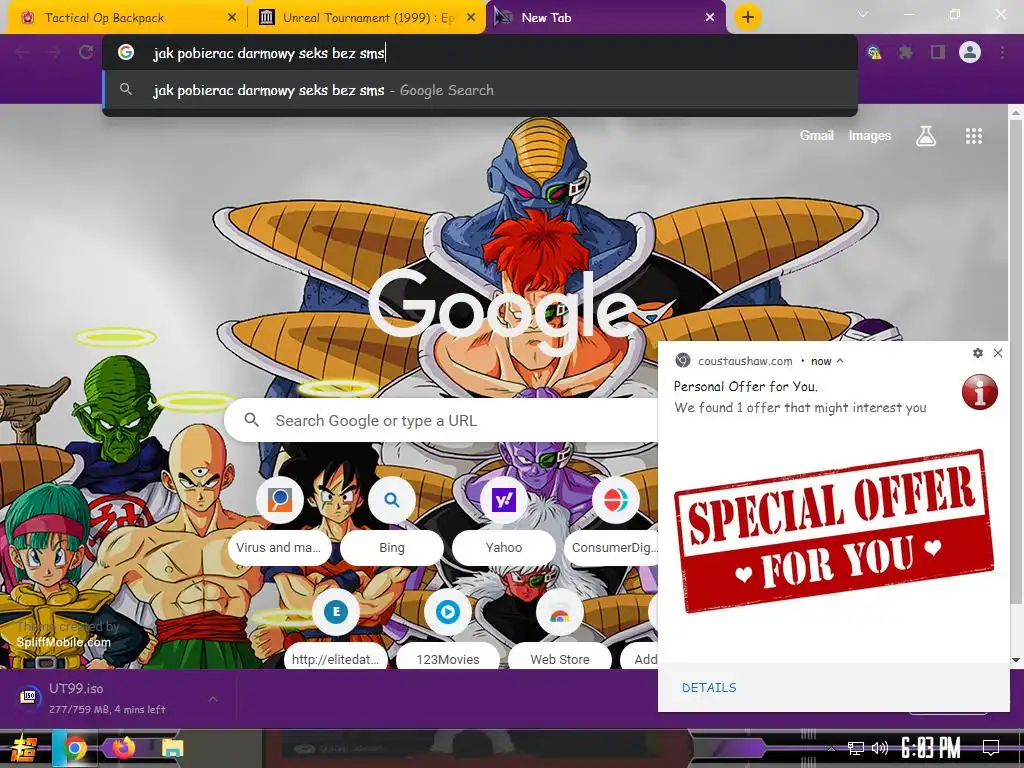This screenshot has height=768, width=1024.
Task: Open the tab search chevron
Action: (863, 14)
